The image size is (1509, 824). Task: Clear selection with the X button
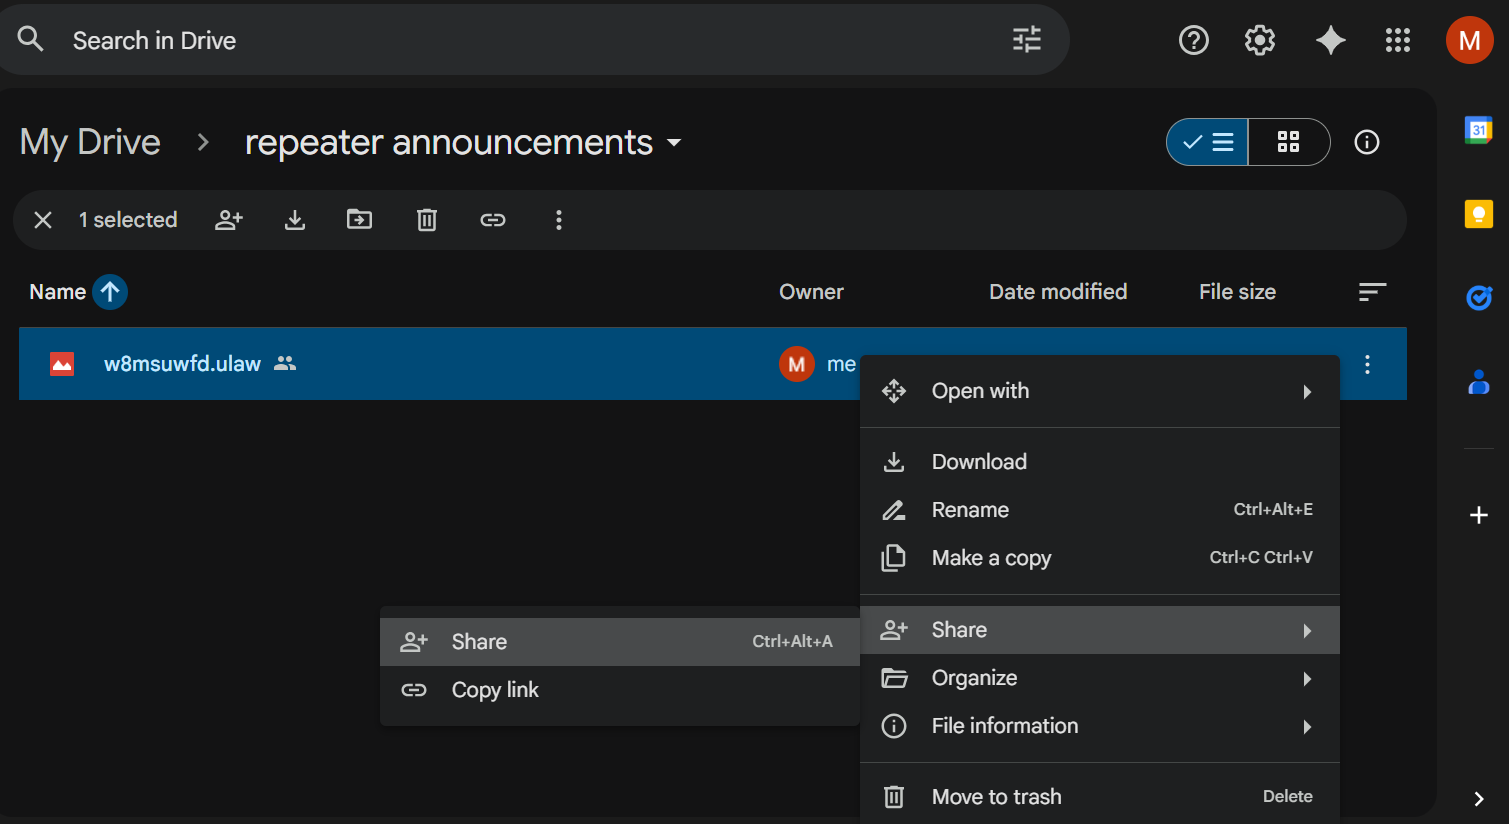(x=43, y=220)
